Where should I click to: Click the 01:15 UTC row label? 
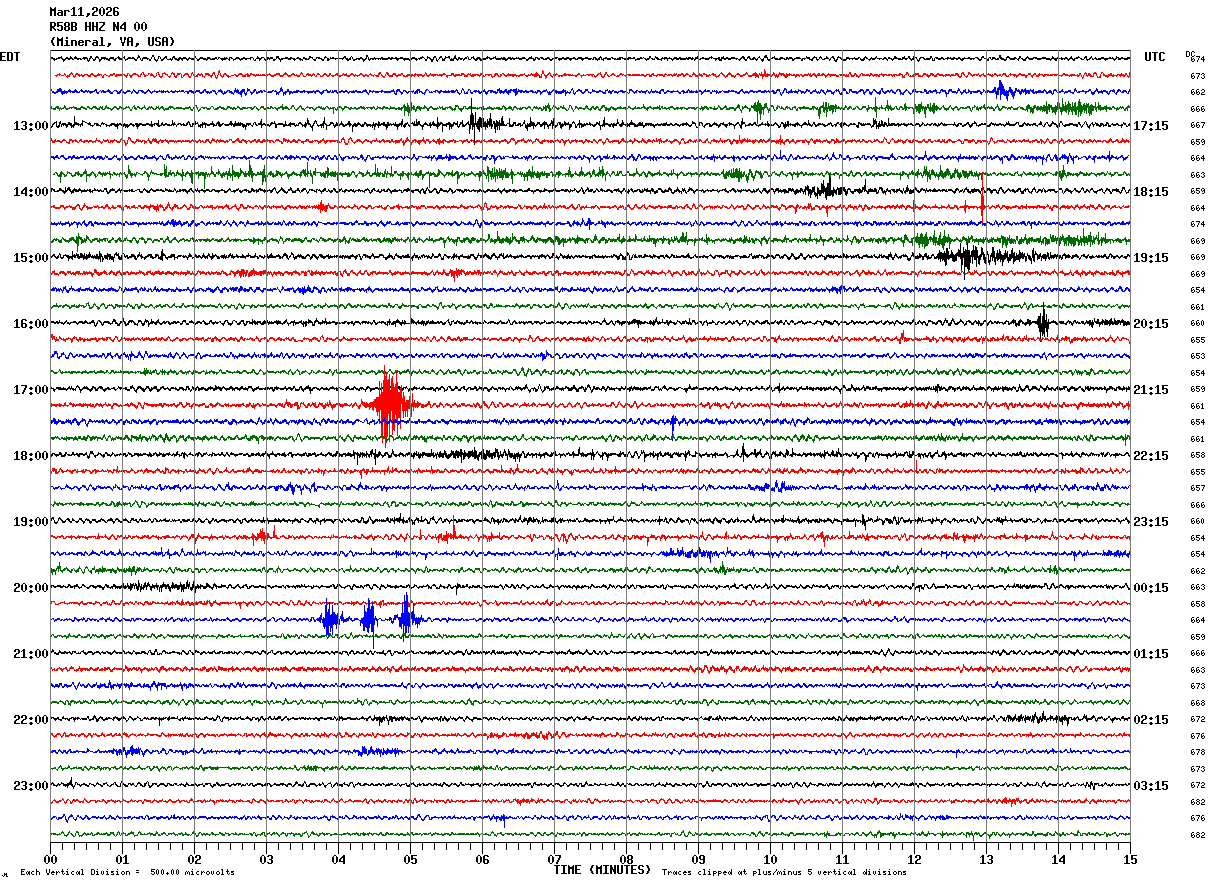tap(1151, 654)
